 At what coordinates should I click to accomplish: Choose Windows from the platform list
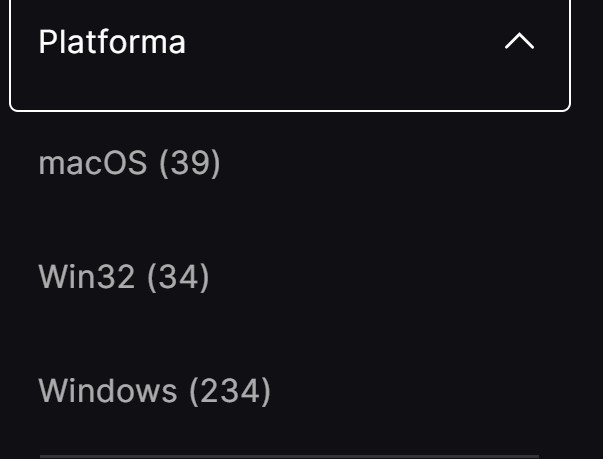click(154, 391)
